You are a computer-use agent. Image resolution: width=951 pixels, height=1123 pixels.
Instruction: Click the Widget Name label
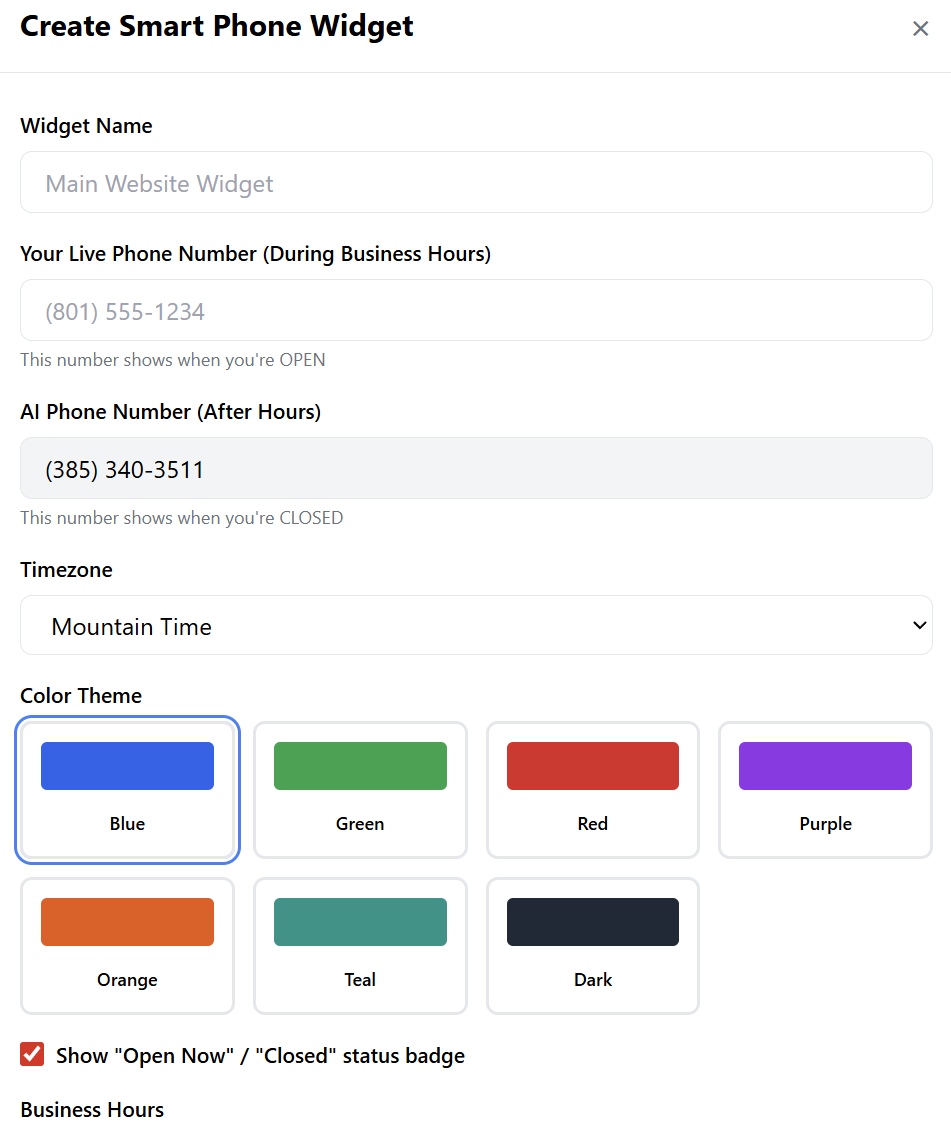tap(86, 126)
